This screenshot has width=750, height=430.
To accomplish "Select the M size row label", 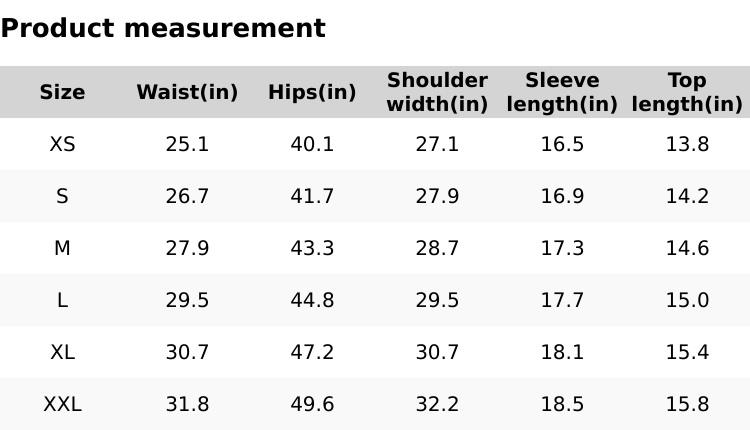I will point(62,248).
